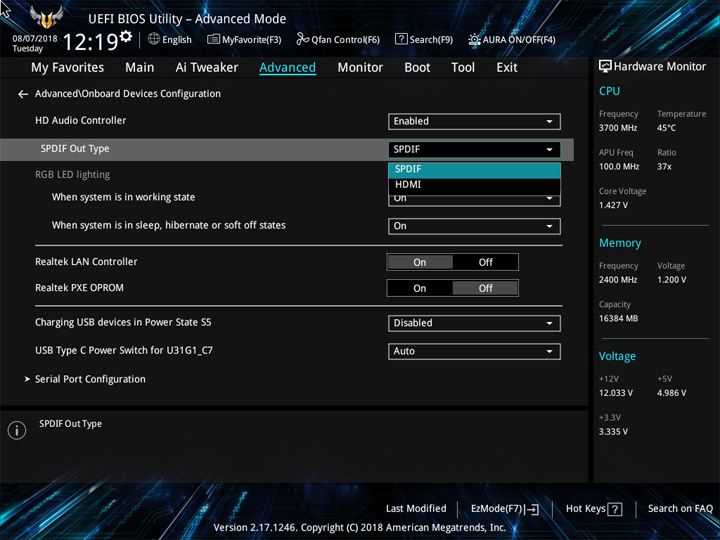Go to the Exit tab
Screen dimensions: 720x540
pyautogui.click(x=507, y=68)
